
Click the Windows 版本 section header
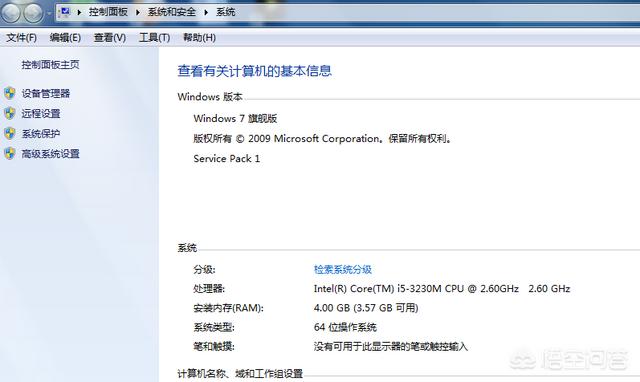[x=210, y=97]
